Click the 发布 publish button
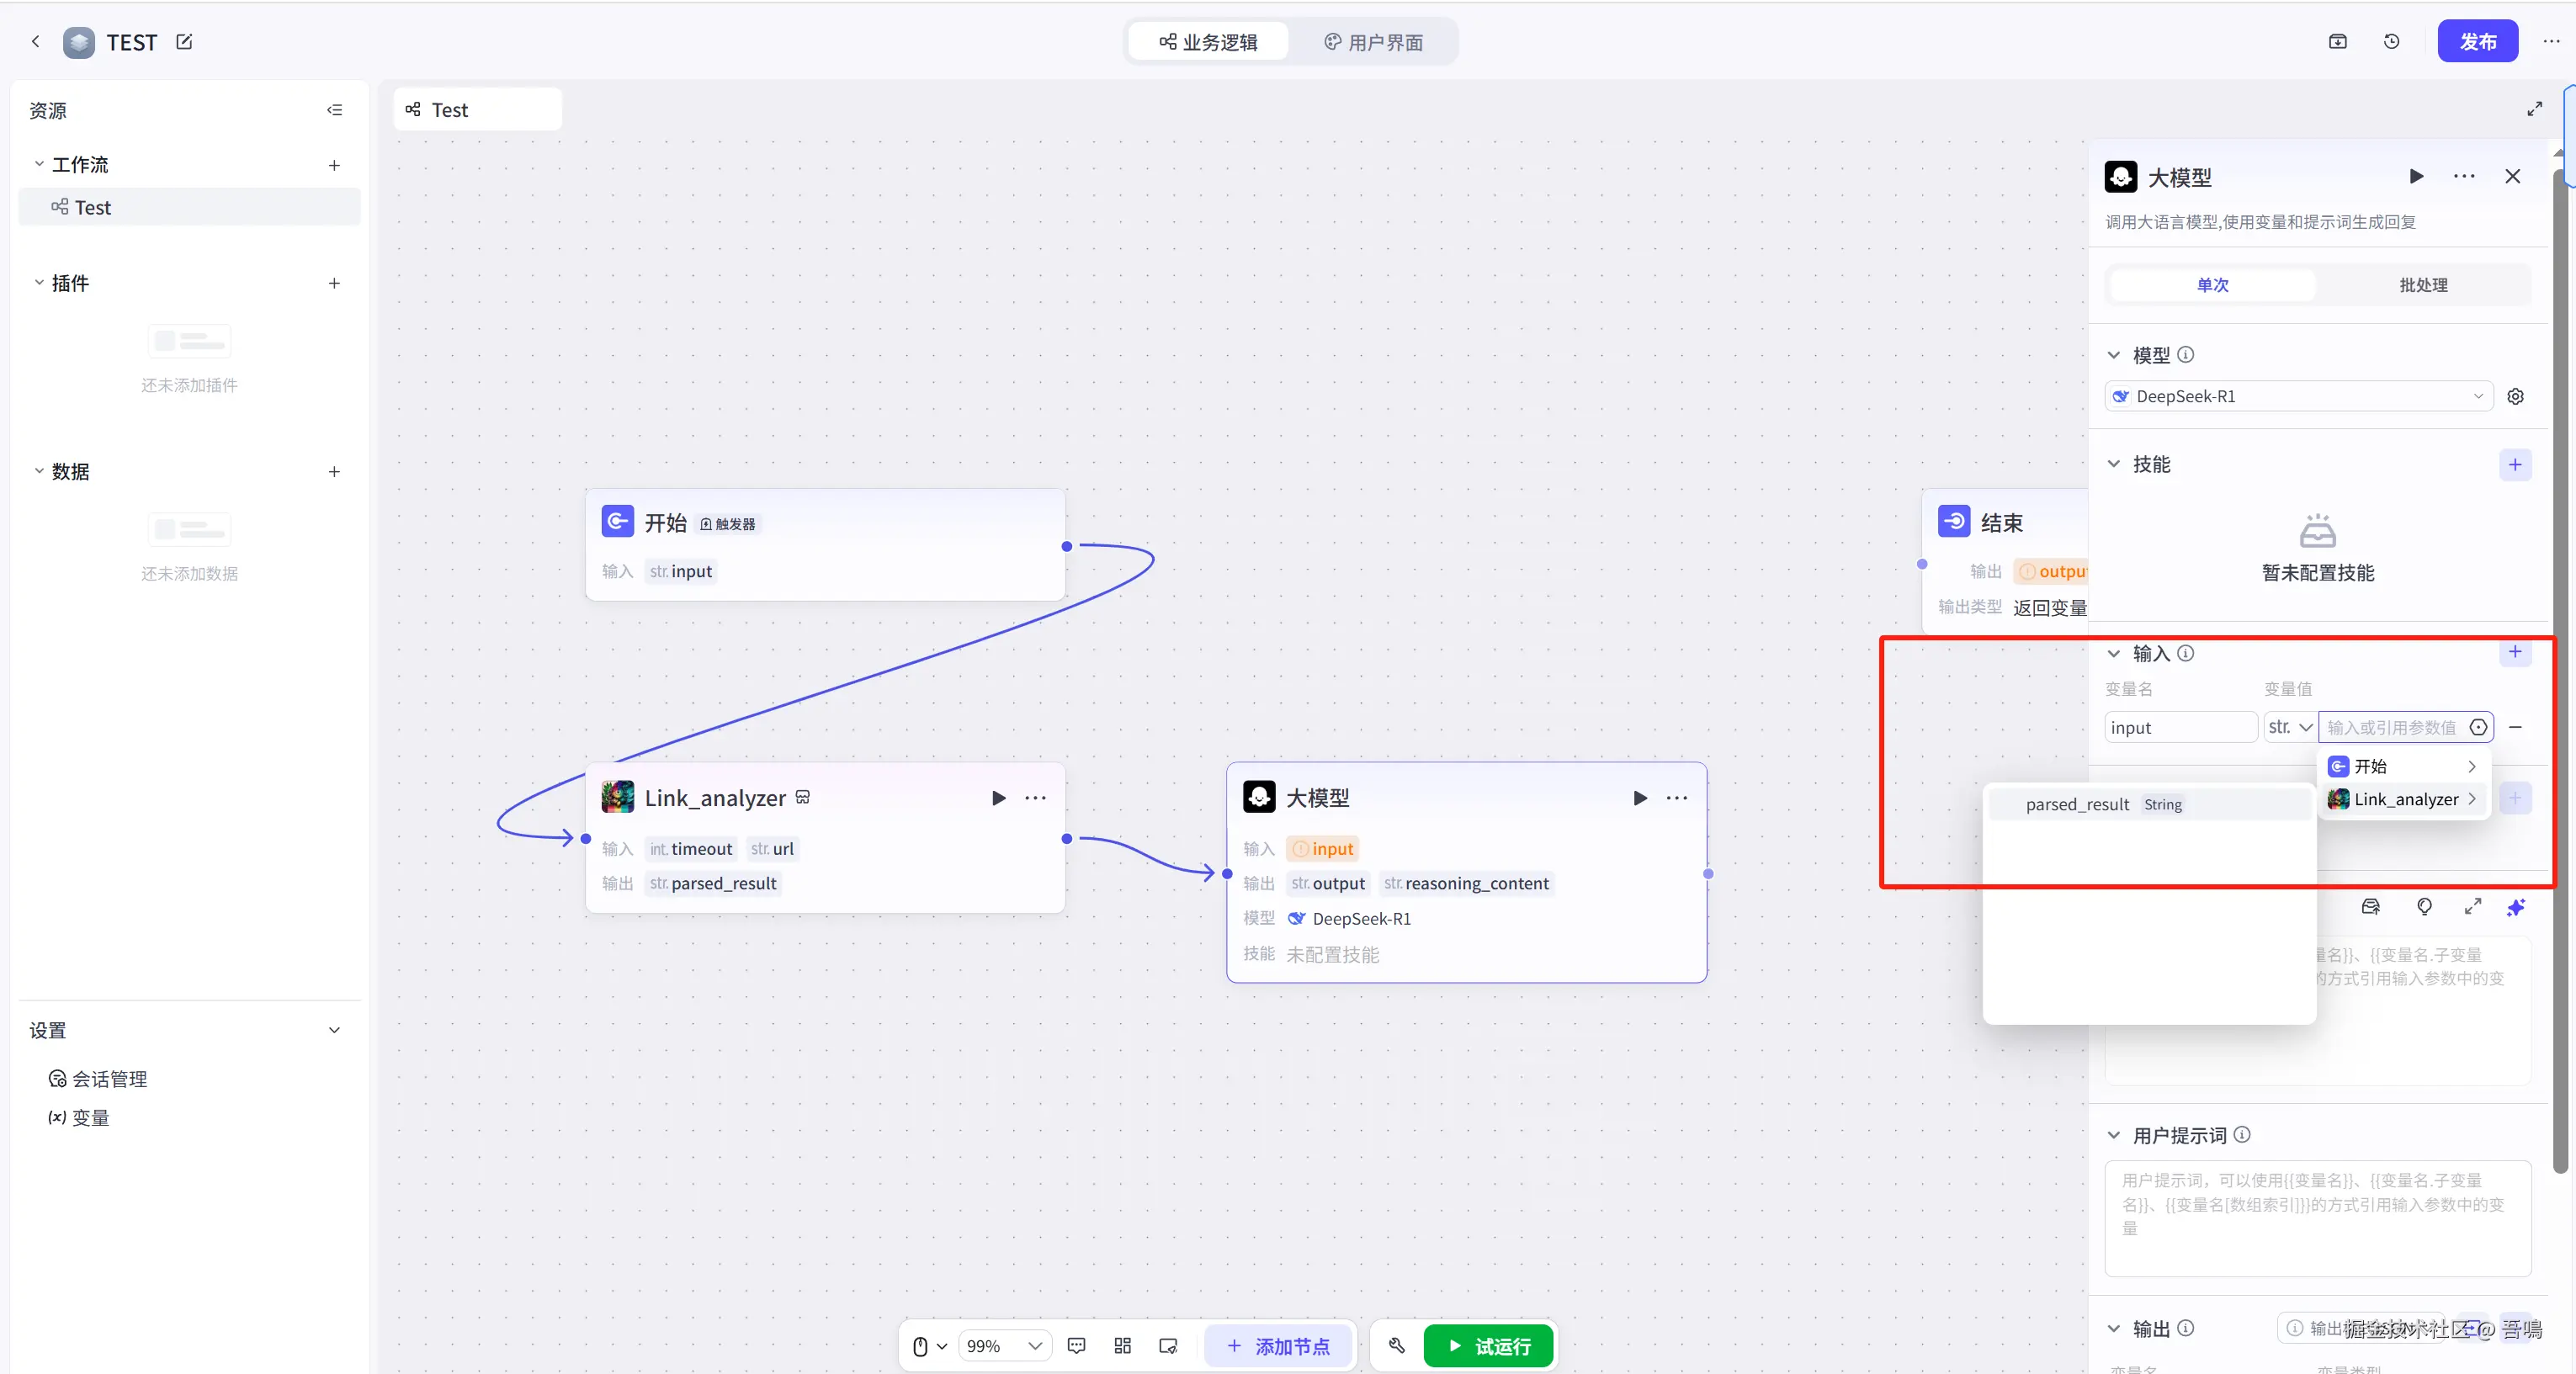Screen dimensions: 2576x1374 tap(2477, 42)
